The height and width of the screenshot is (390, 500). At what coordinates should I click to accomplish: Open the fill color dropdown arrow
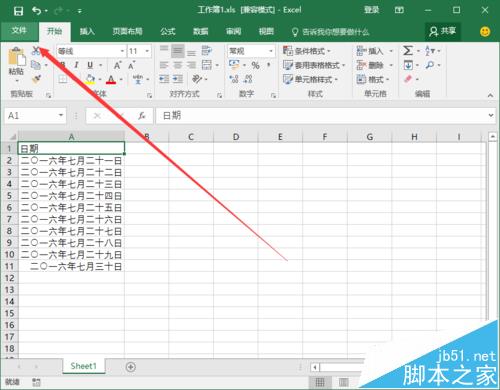[x=100, y=80]
